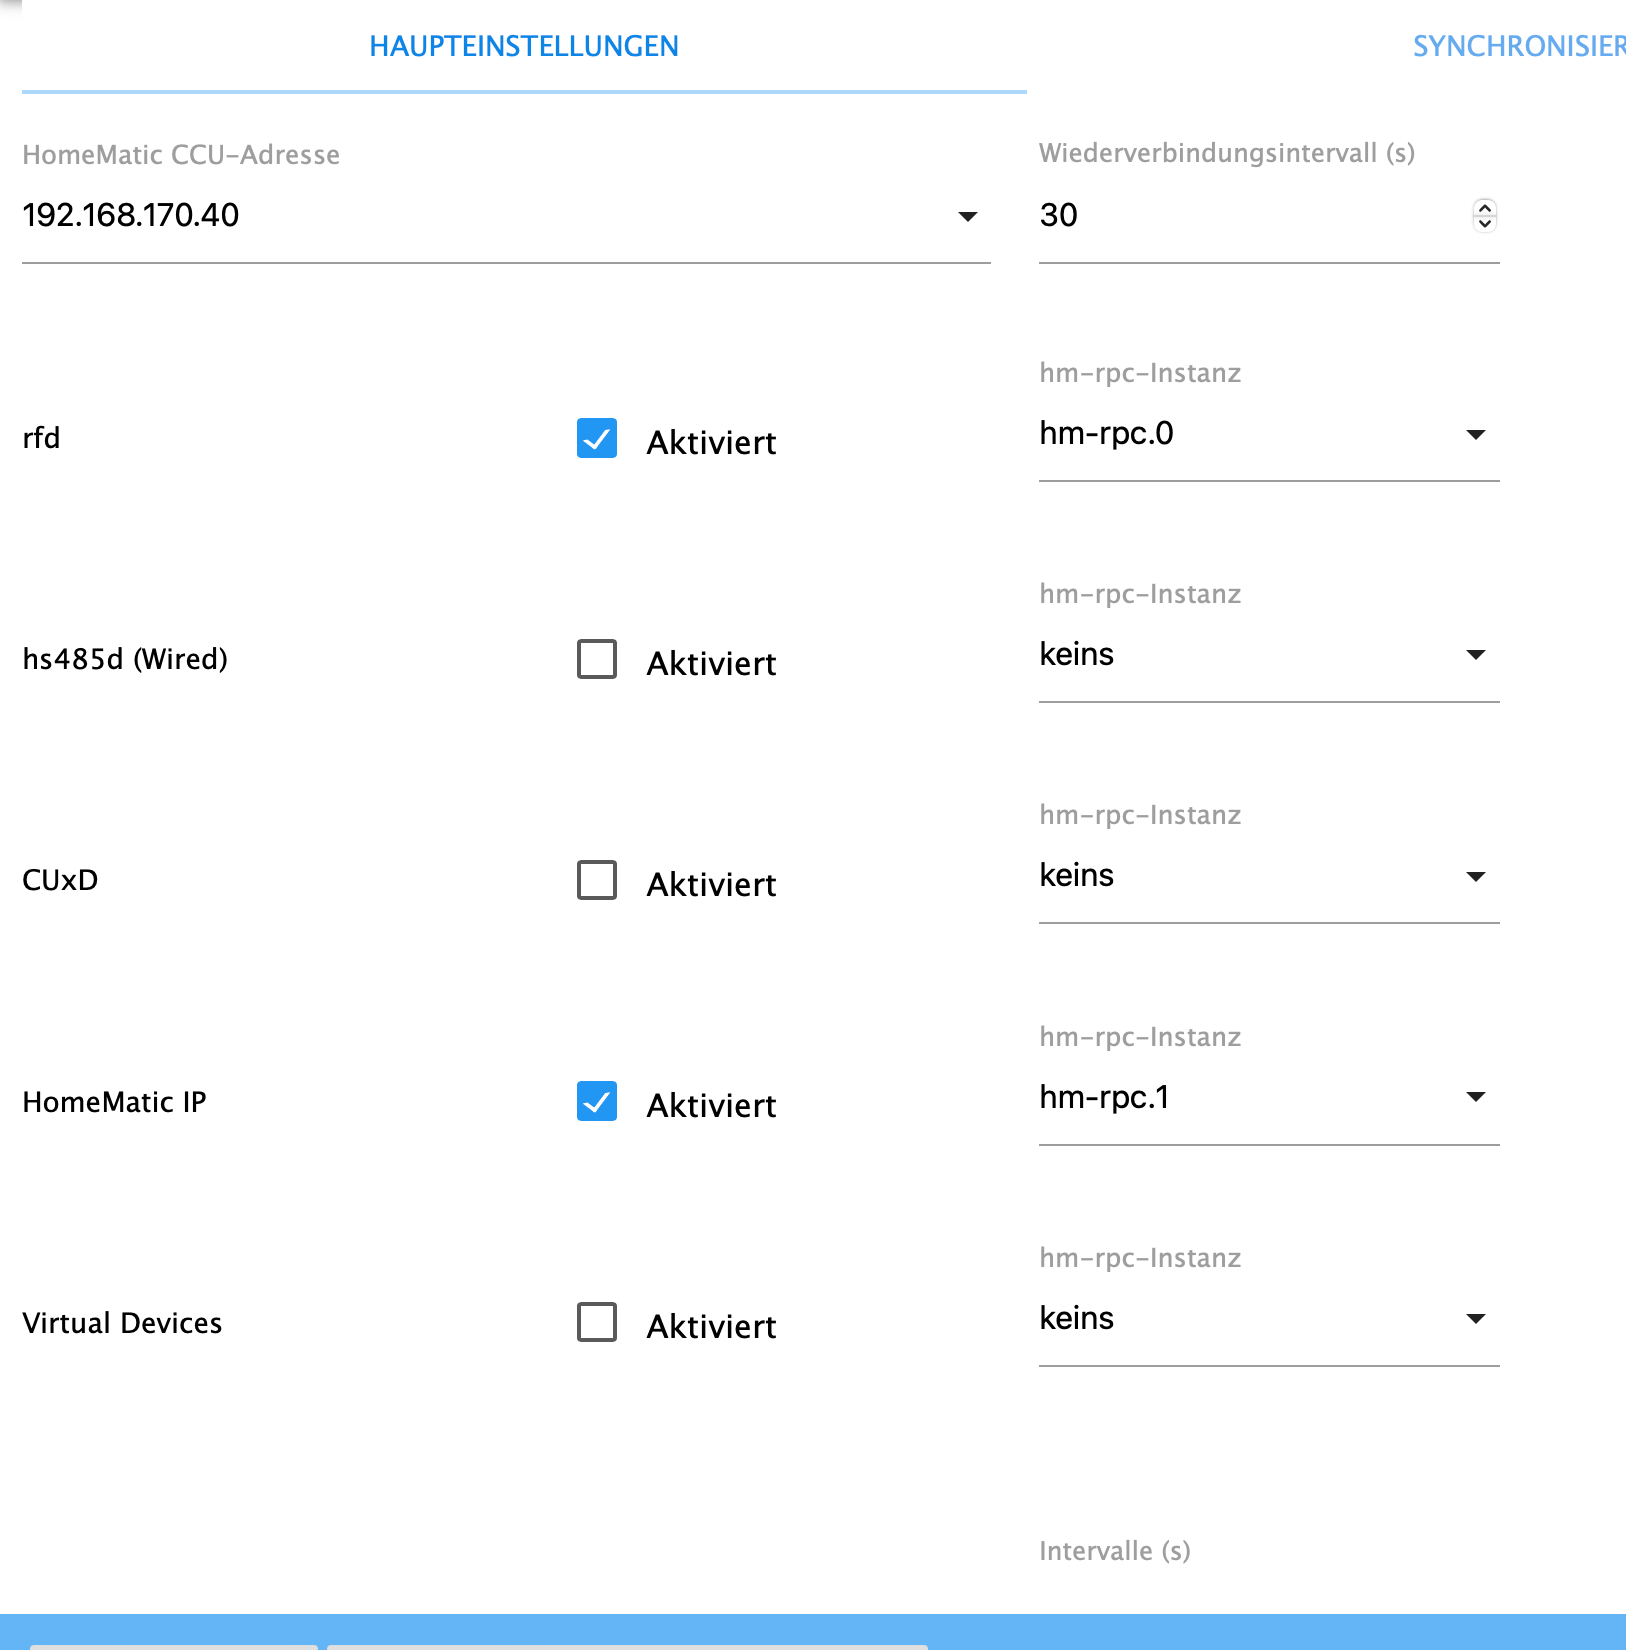Image resolution: width=1626 pixels, height=1650 pixels.
Task: Disable the HomeMatic IP checkbox
Action: point(597,1101)
